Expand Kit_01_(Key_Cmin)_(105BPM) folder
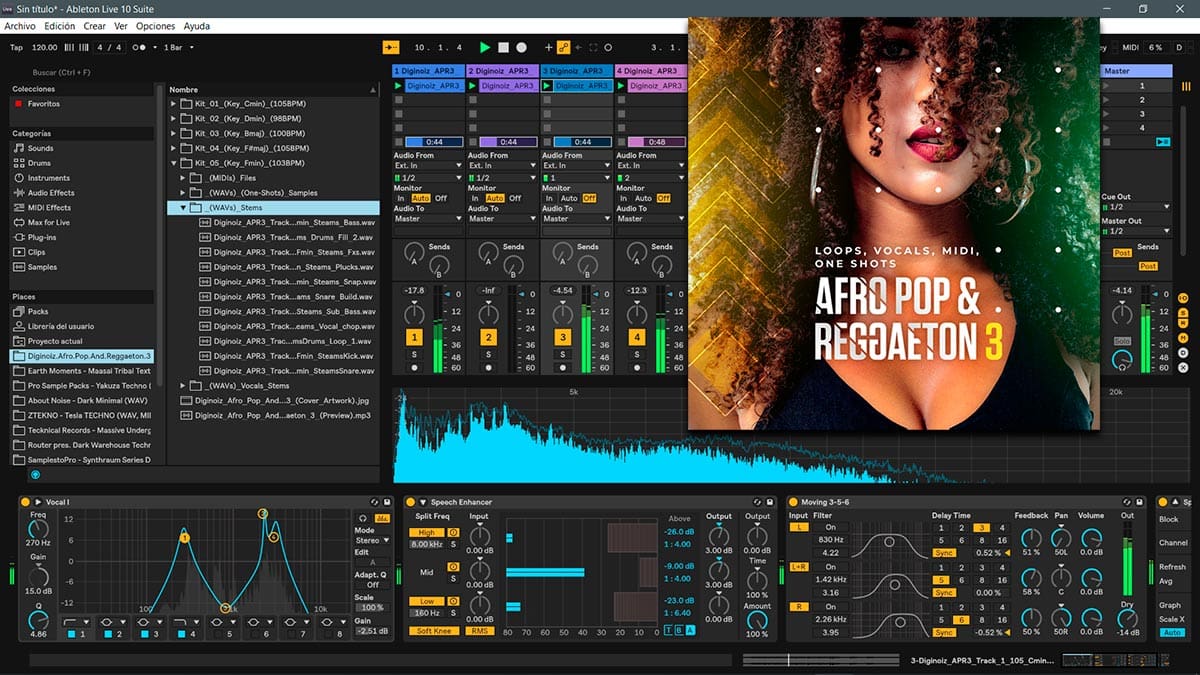The width and height of the screenshot is (1200, 675). pos(173,104)
